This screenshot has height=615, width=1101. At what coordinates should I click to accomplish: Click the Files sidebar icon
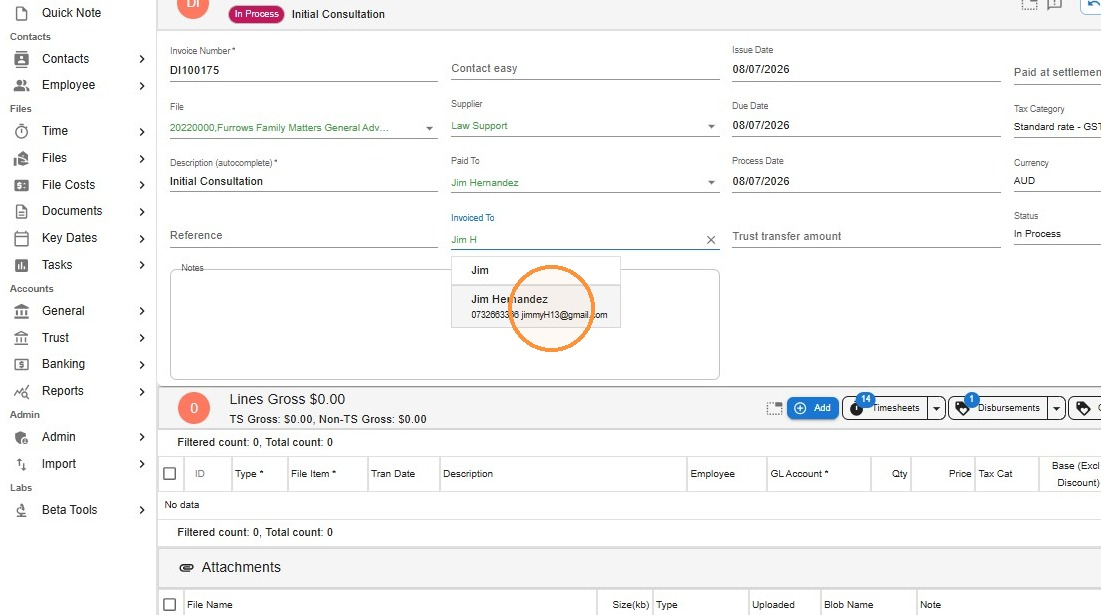click(x=22, y=158)
